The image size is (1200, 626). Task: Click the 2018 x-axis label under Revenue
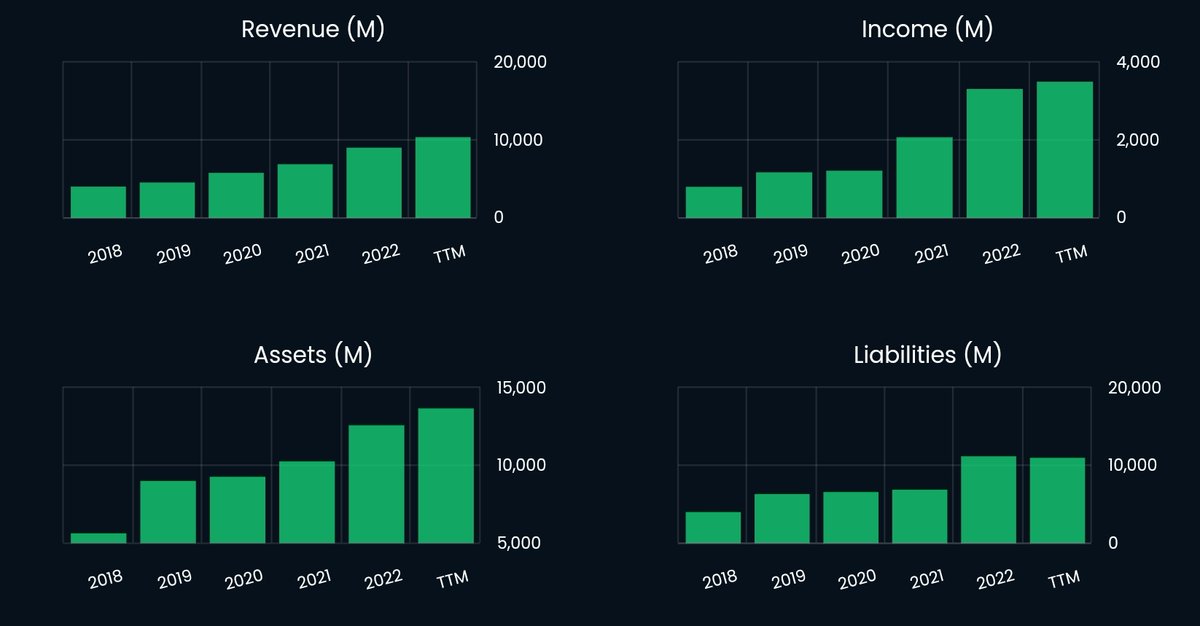tap(106, 254)
